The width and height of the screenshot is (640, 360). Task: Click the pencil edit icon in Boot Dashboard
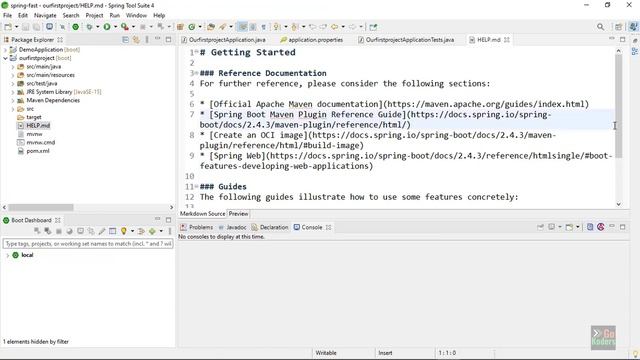click(x=102, y=231)
